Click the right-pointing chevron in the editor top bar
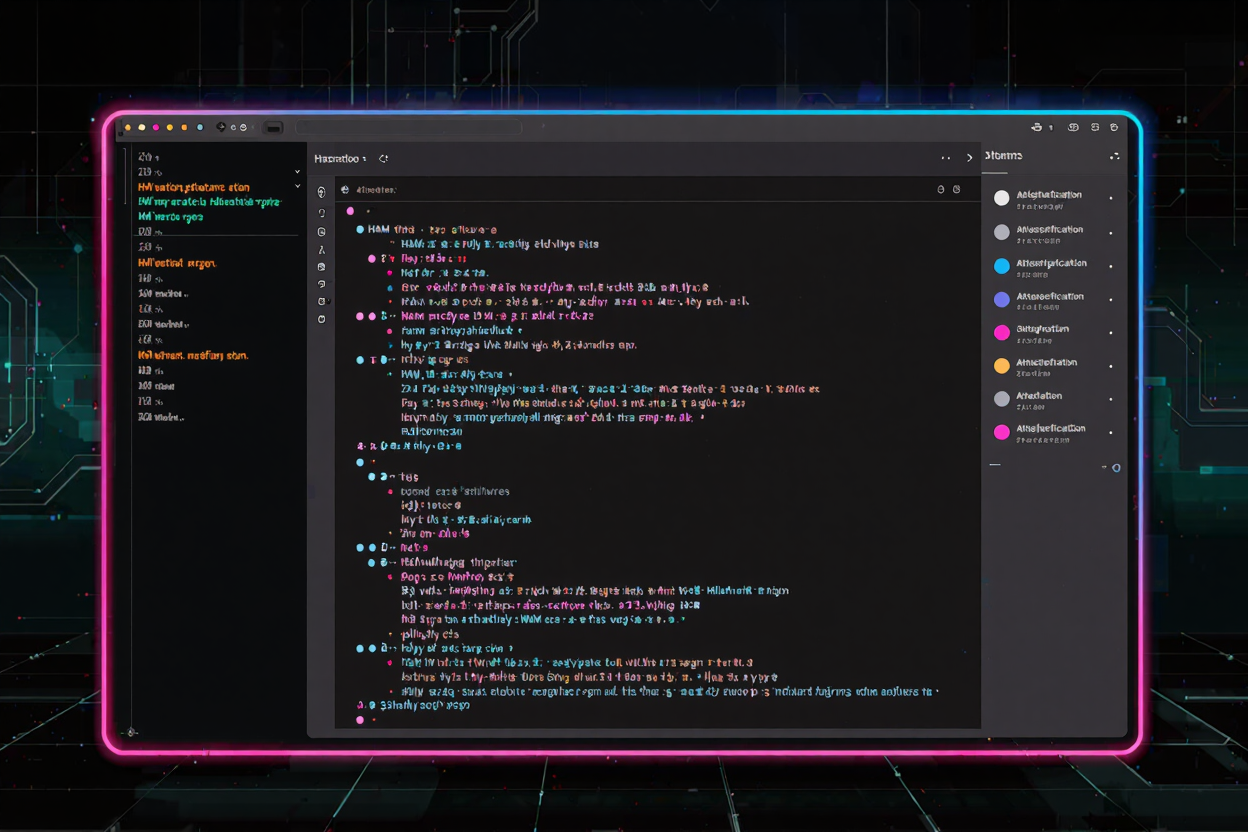The image size is (1248, 832). click(x=969, y=158)
